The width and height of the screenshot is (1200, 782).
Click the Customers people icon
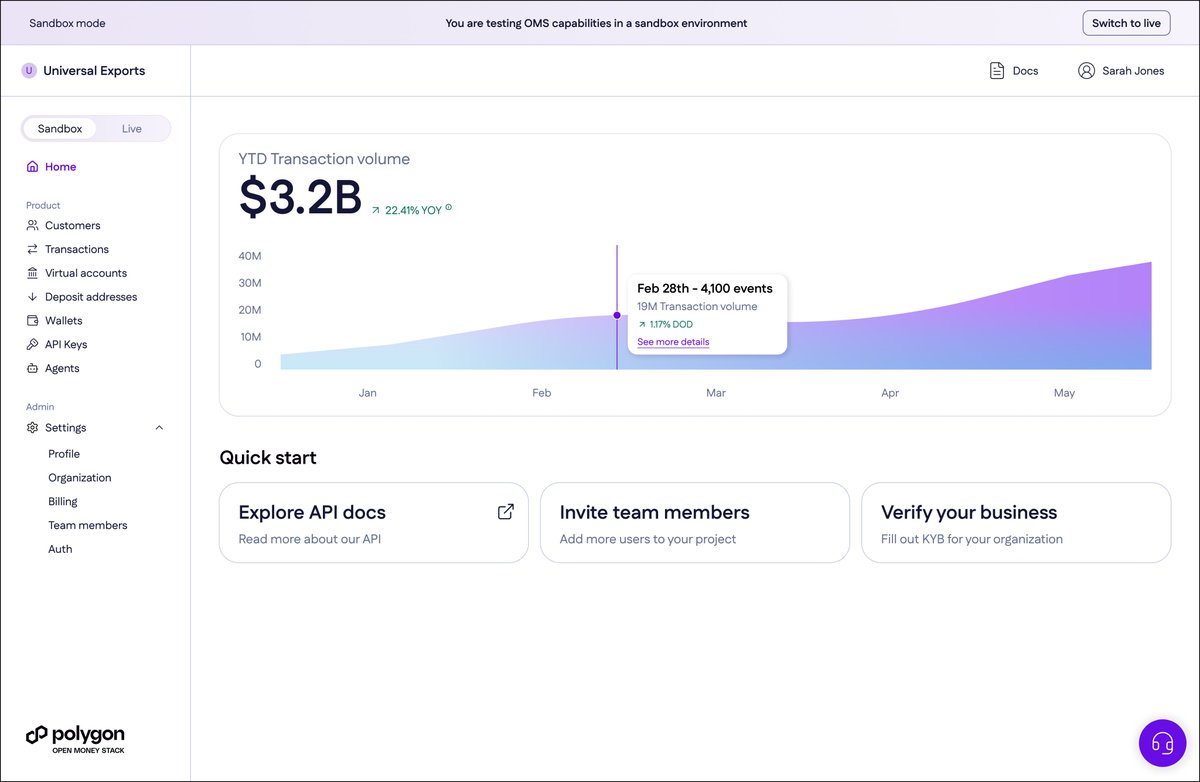[x=32, y=225]
